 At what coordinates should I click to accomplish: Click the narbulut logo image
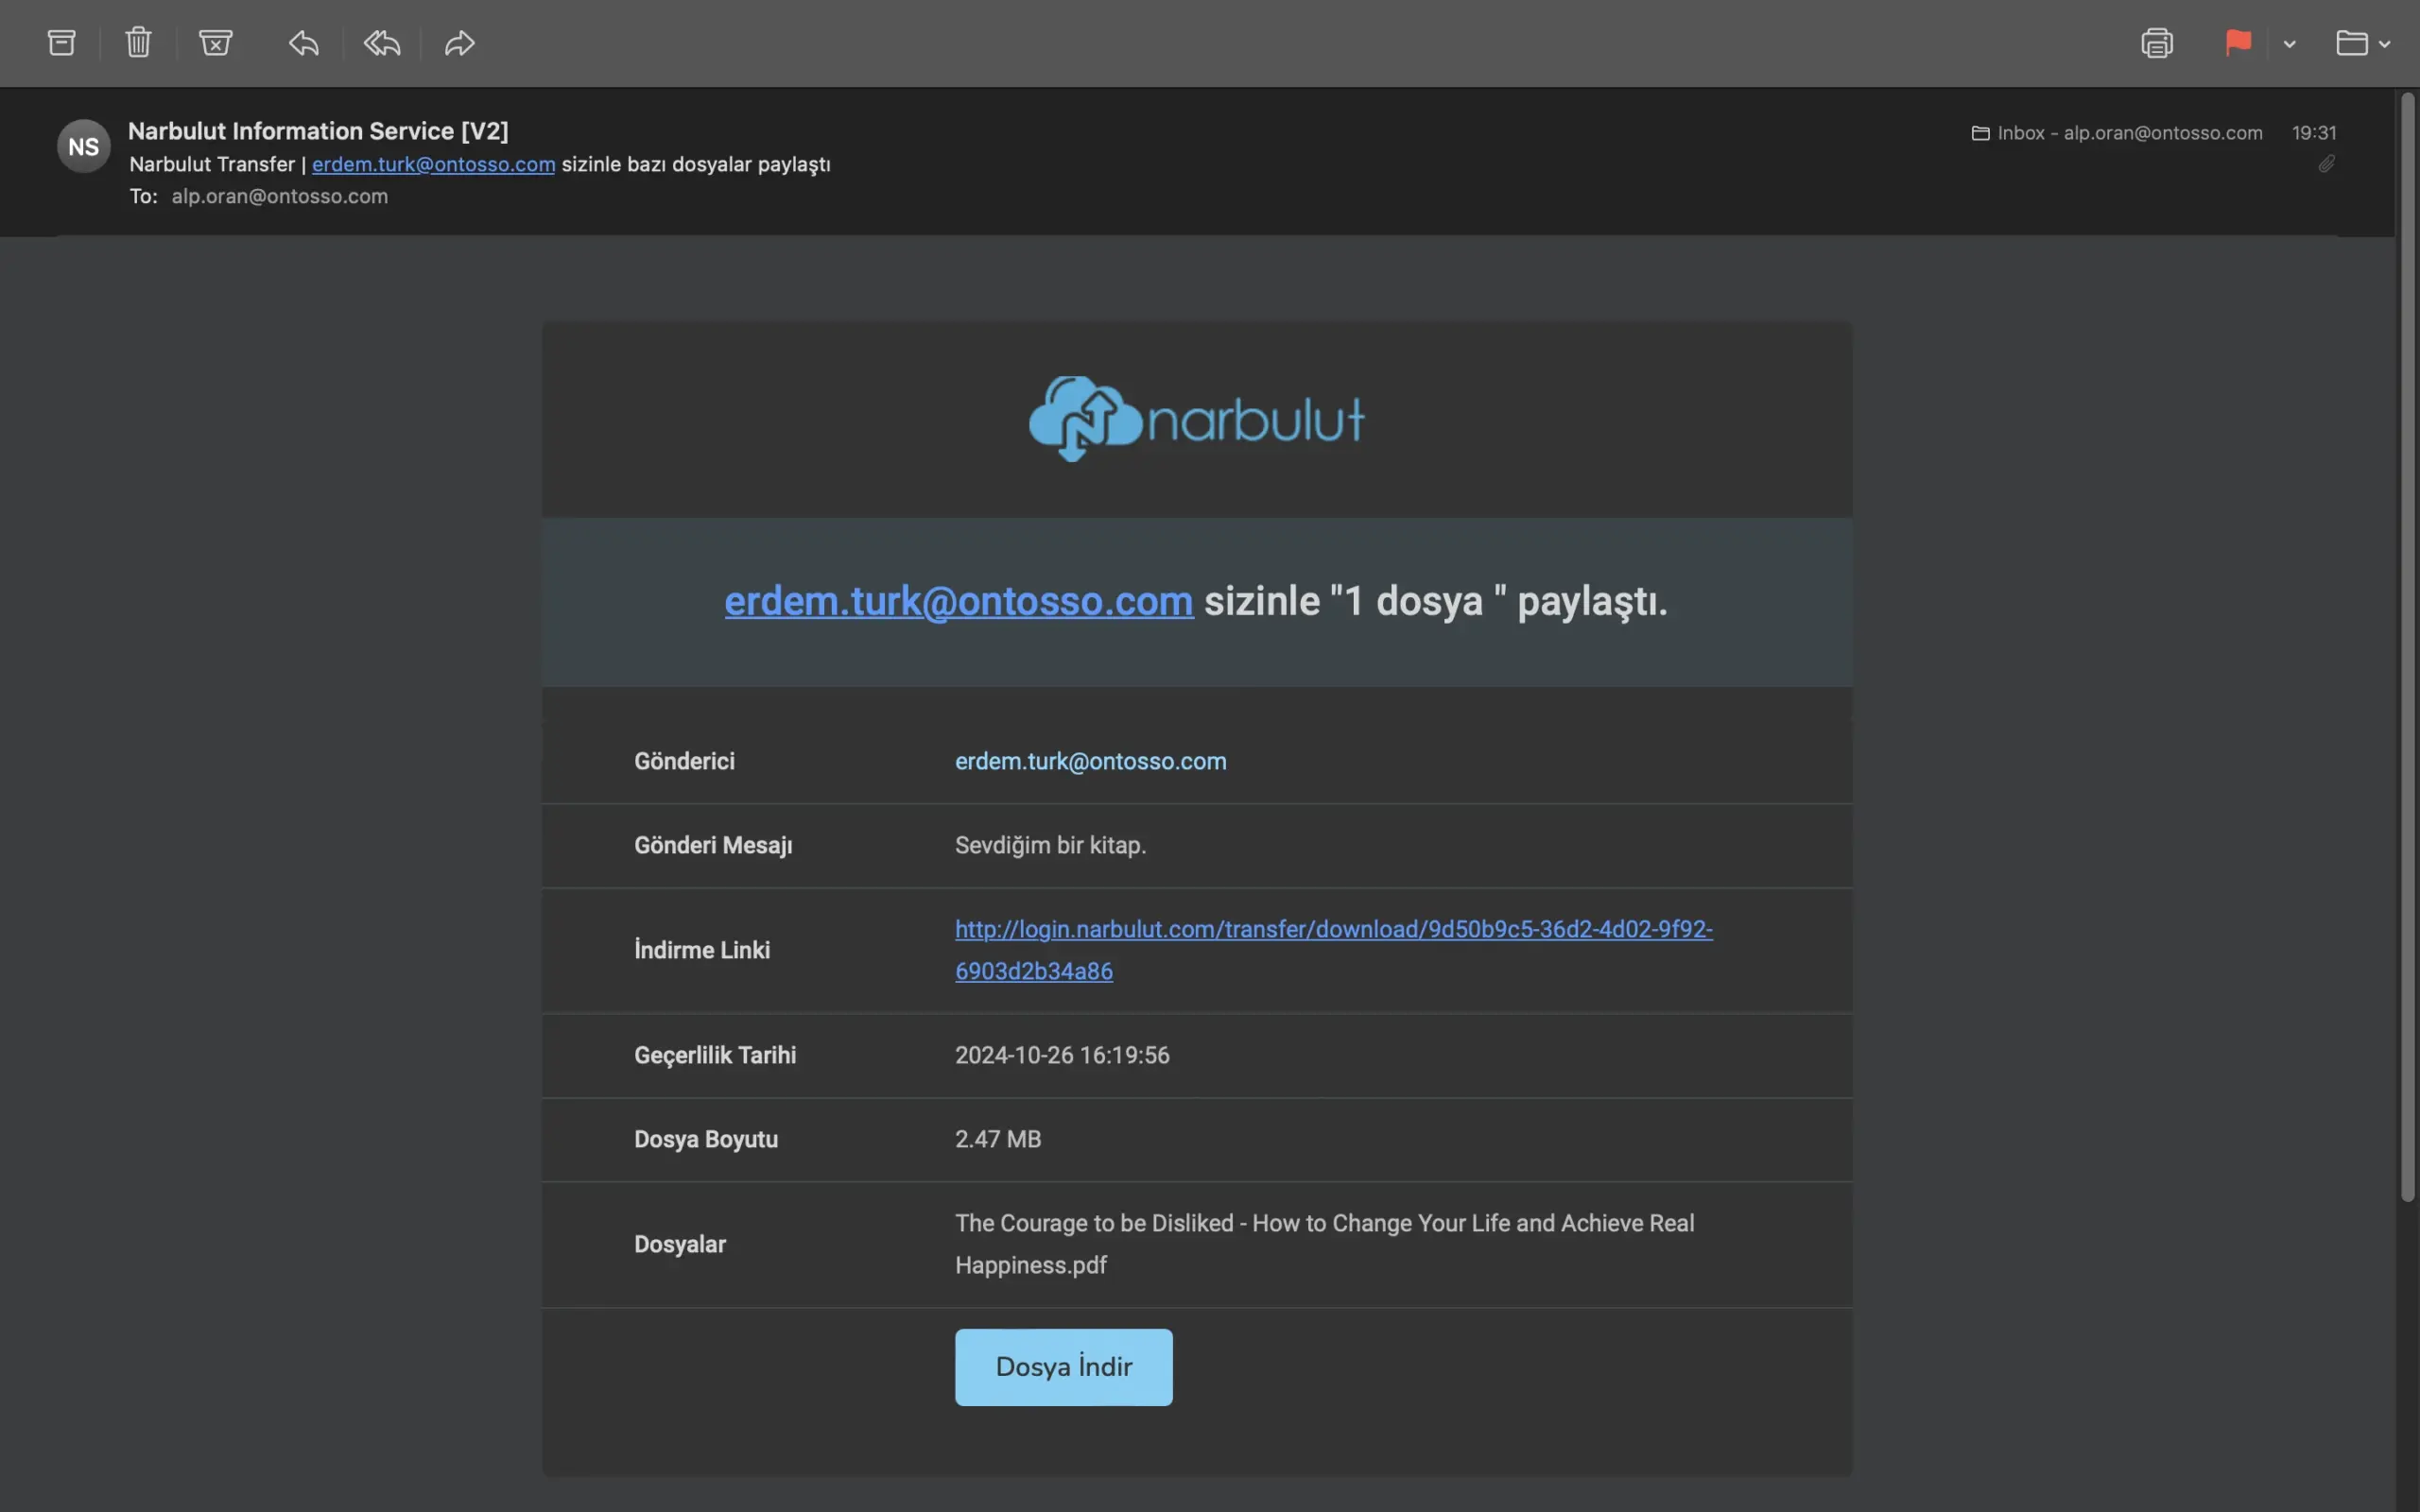[x=1196, y=419]
